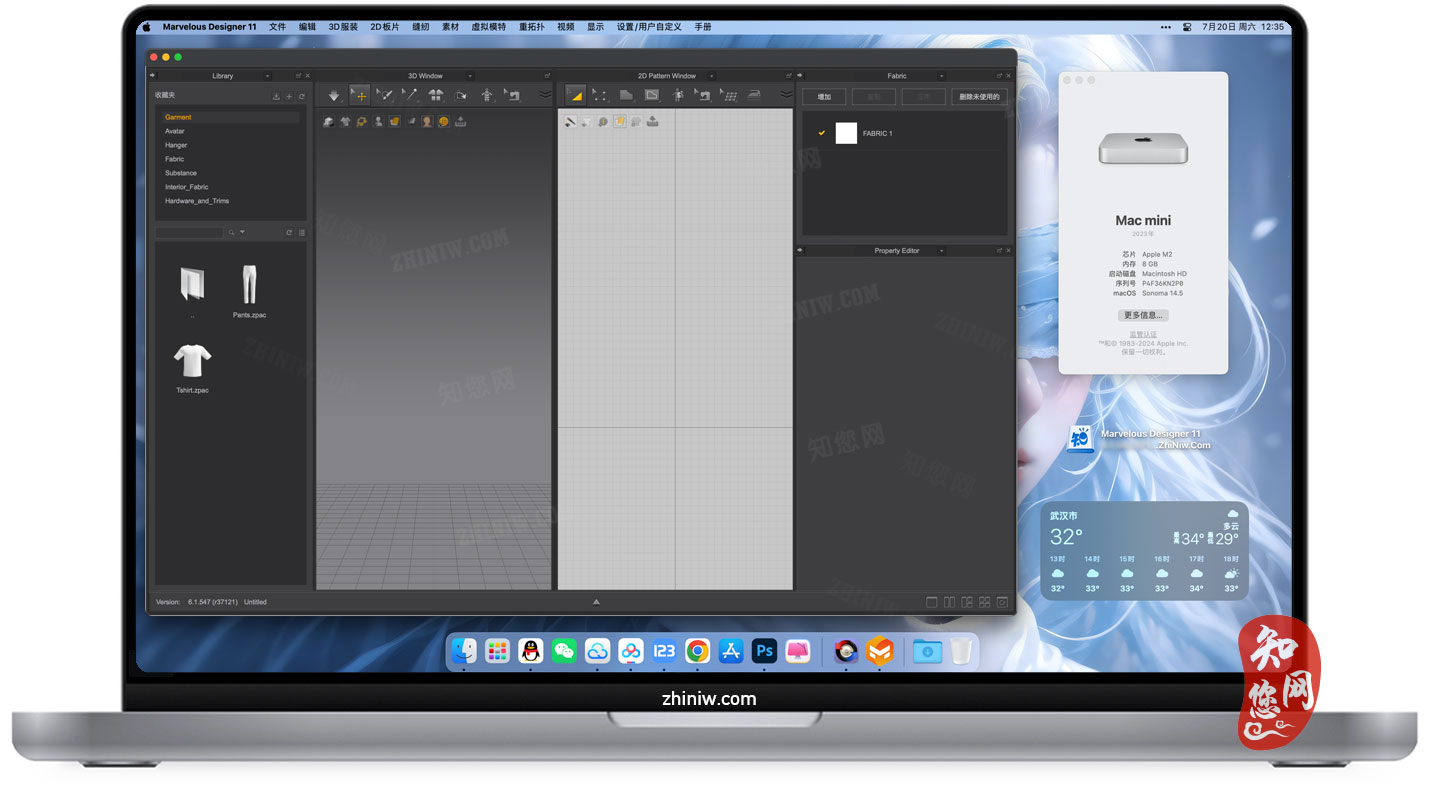1429x797 pixels.
Task: Toggle the export icon in 2D viewport
Action: coord(652,122)
